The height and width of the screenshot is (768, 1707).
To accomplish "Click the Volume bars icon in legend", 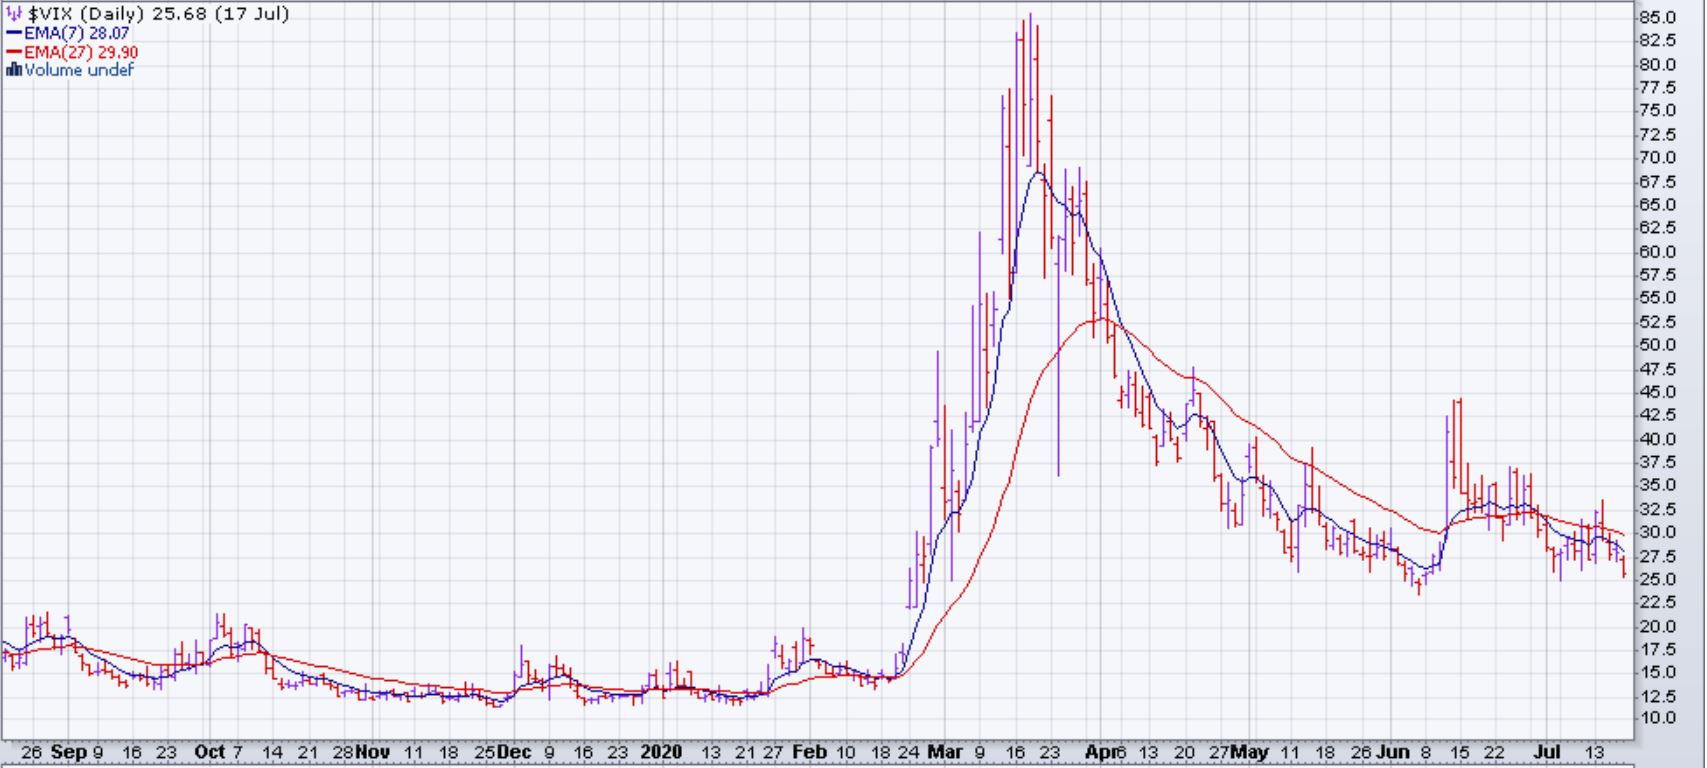I will click(x=13, y=70).
